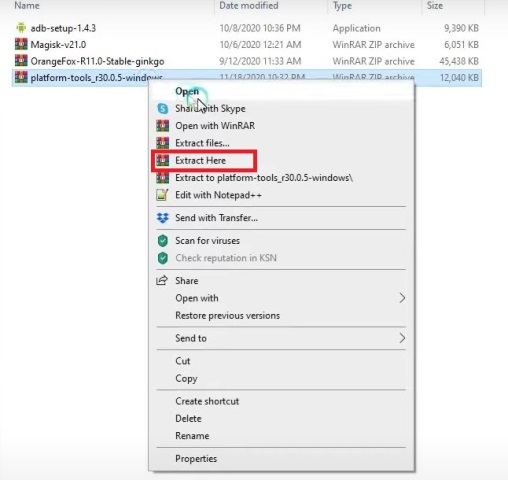
Task: Click the platform-tools_r30.0.5-windows archive icon
Action: click(21, 77)
